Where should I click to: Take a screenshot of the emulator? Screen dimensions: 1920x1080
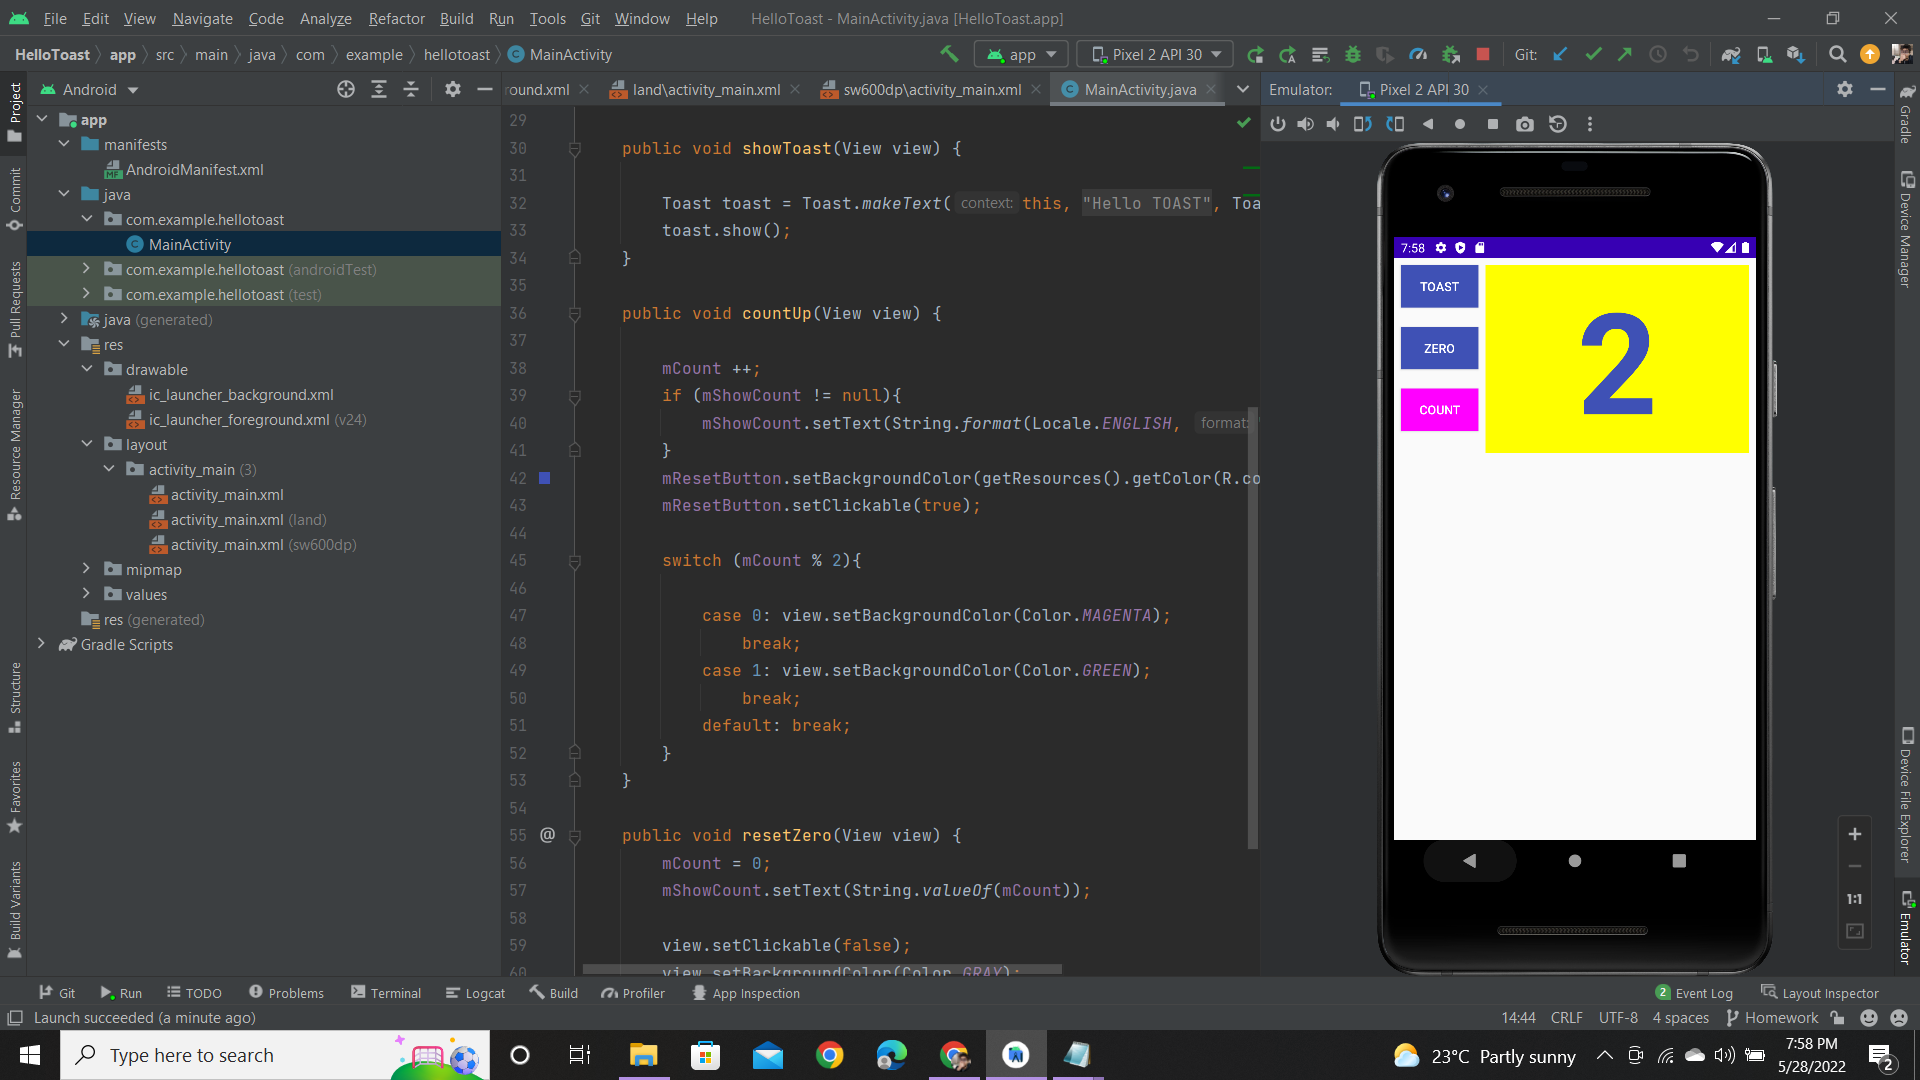[x=1525, y=124]
